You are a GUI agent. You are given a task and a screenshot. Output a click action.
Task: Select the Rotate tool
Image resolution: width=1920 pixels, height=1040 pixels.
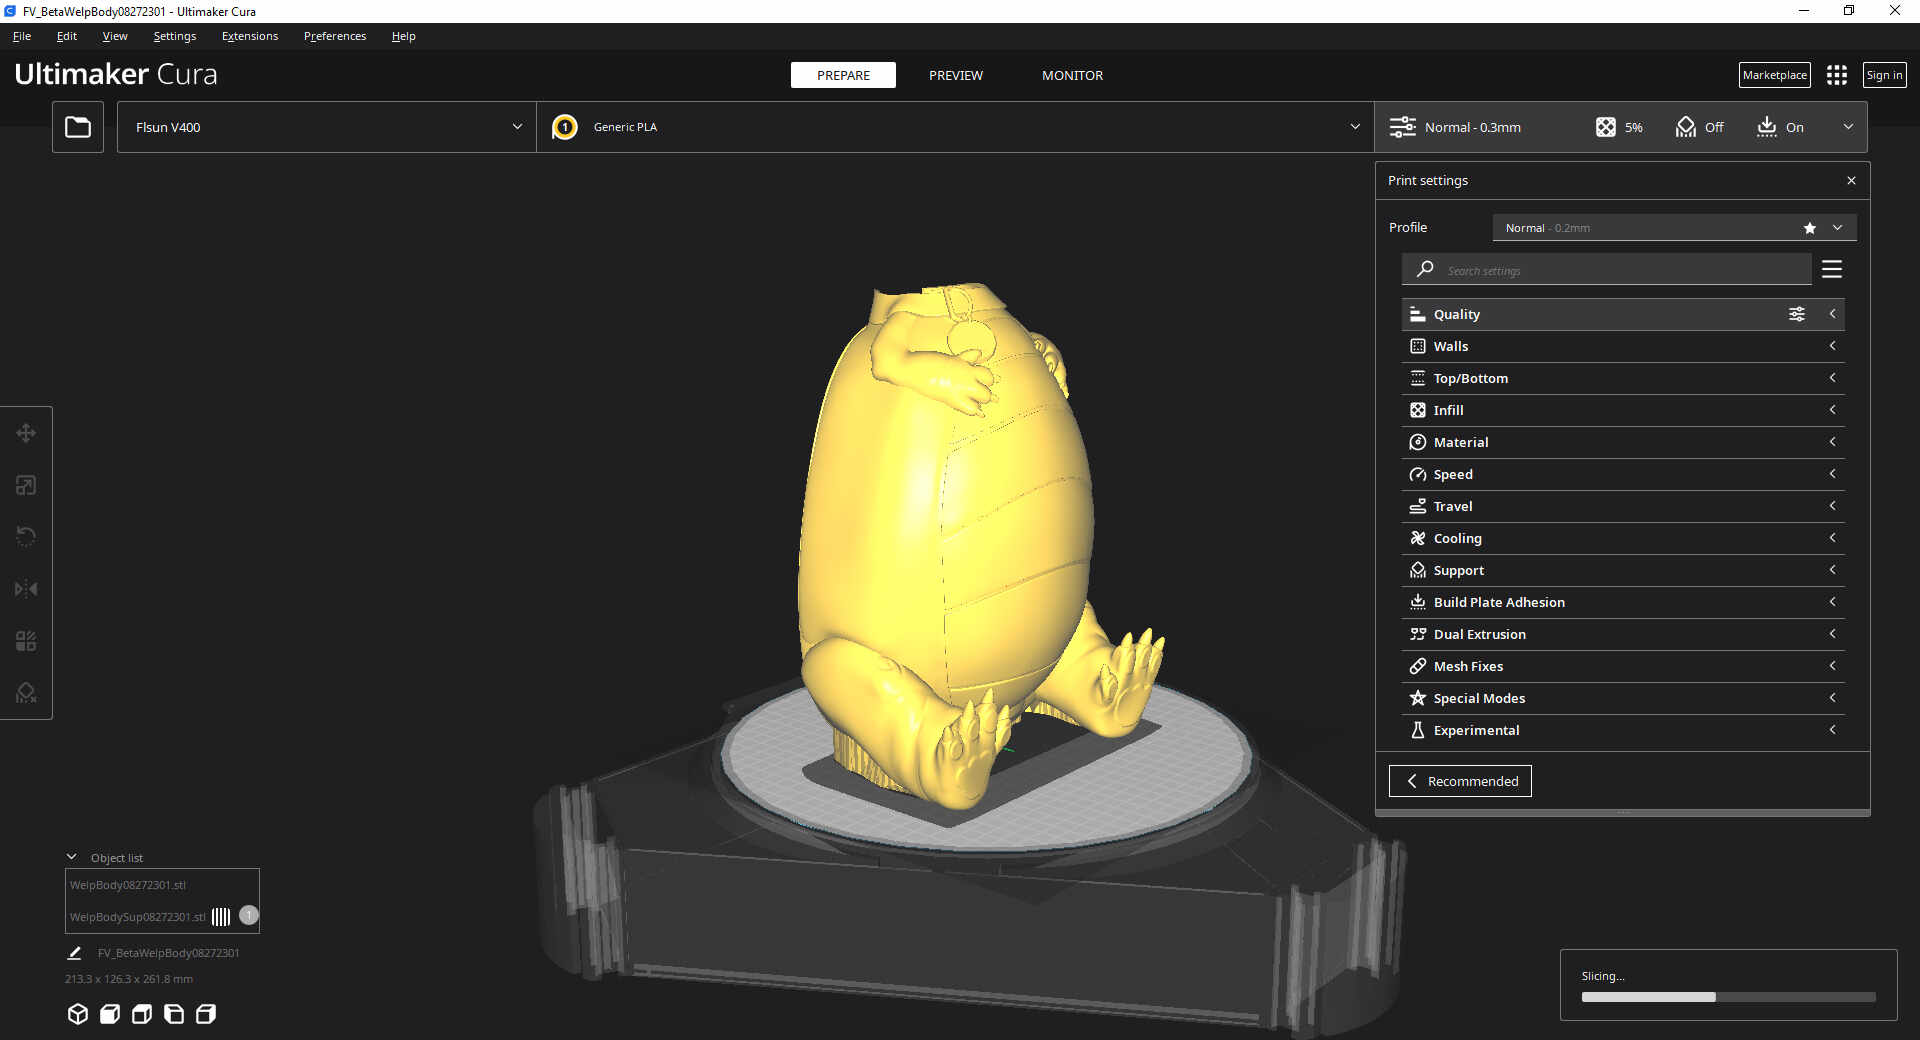[26, 537]
